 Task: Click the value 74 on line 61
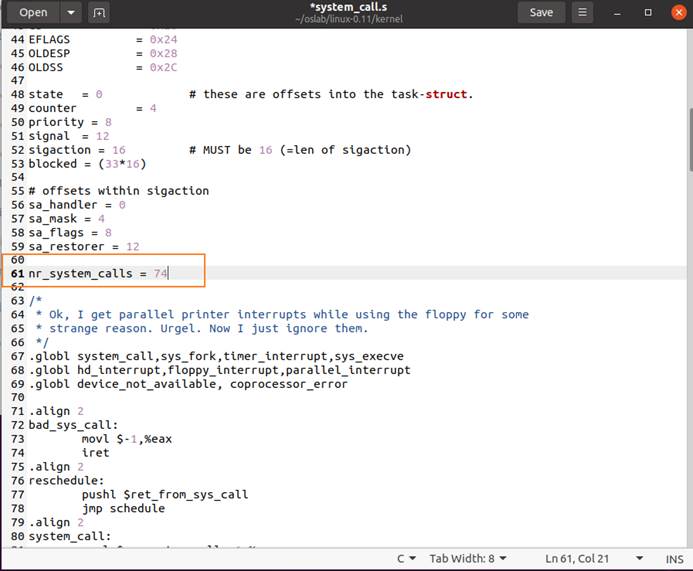(161, 273)
